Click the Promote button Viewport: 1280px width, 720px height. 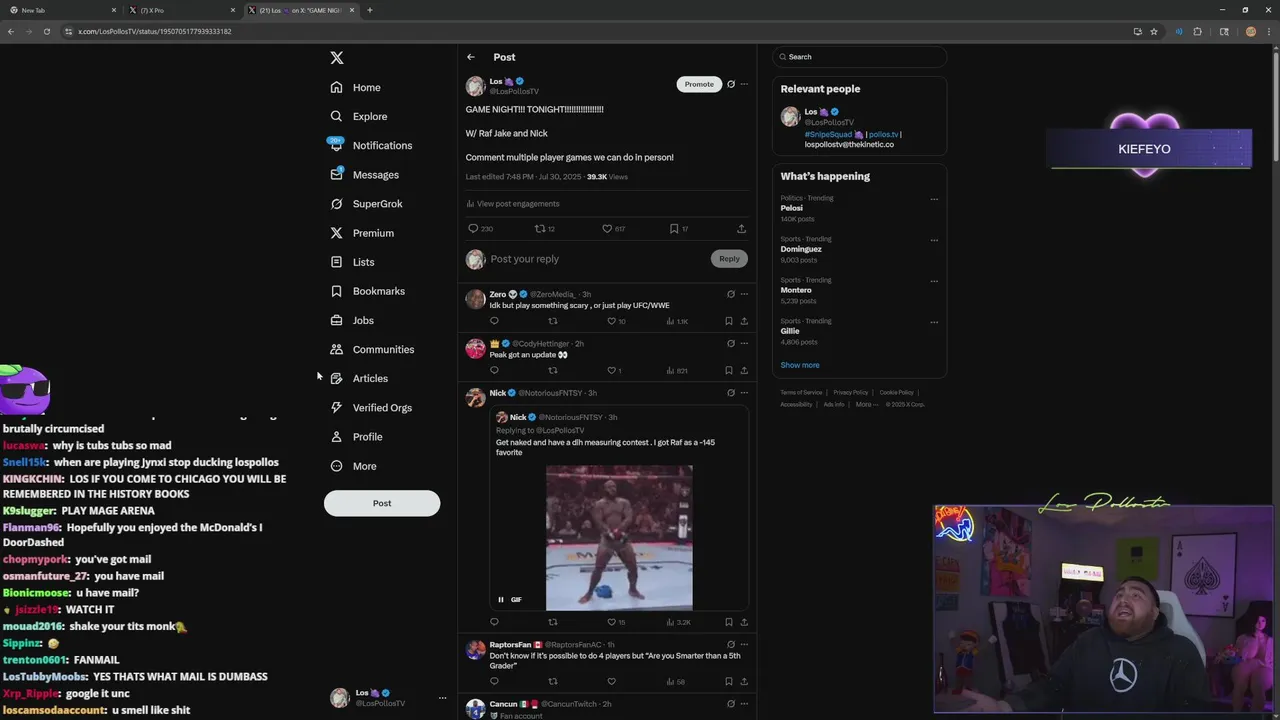click(x=699, y=84)
